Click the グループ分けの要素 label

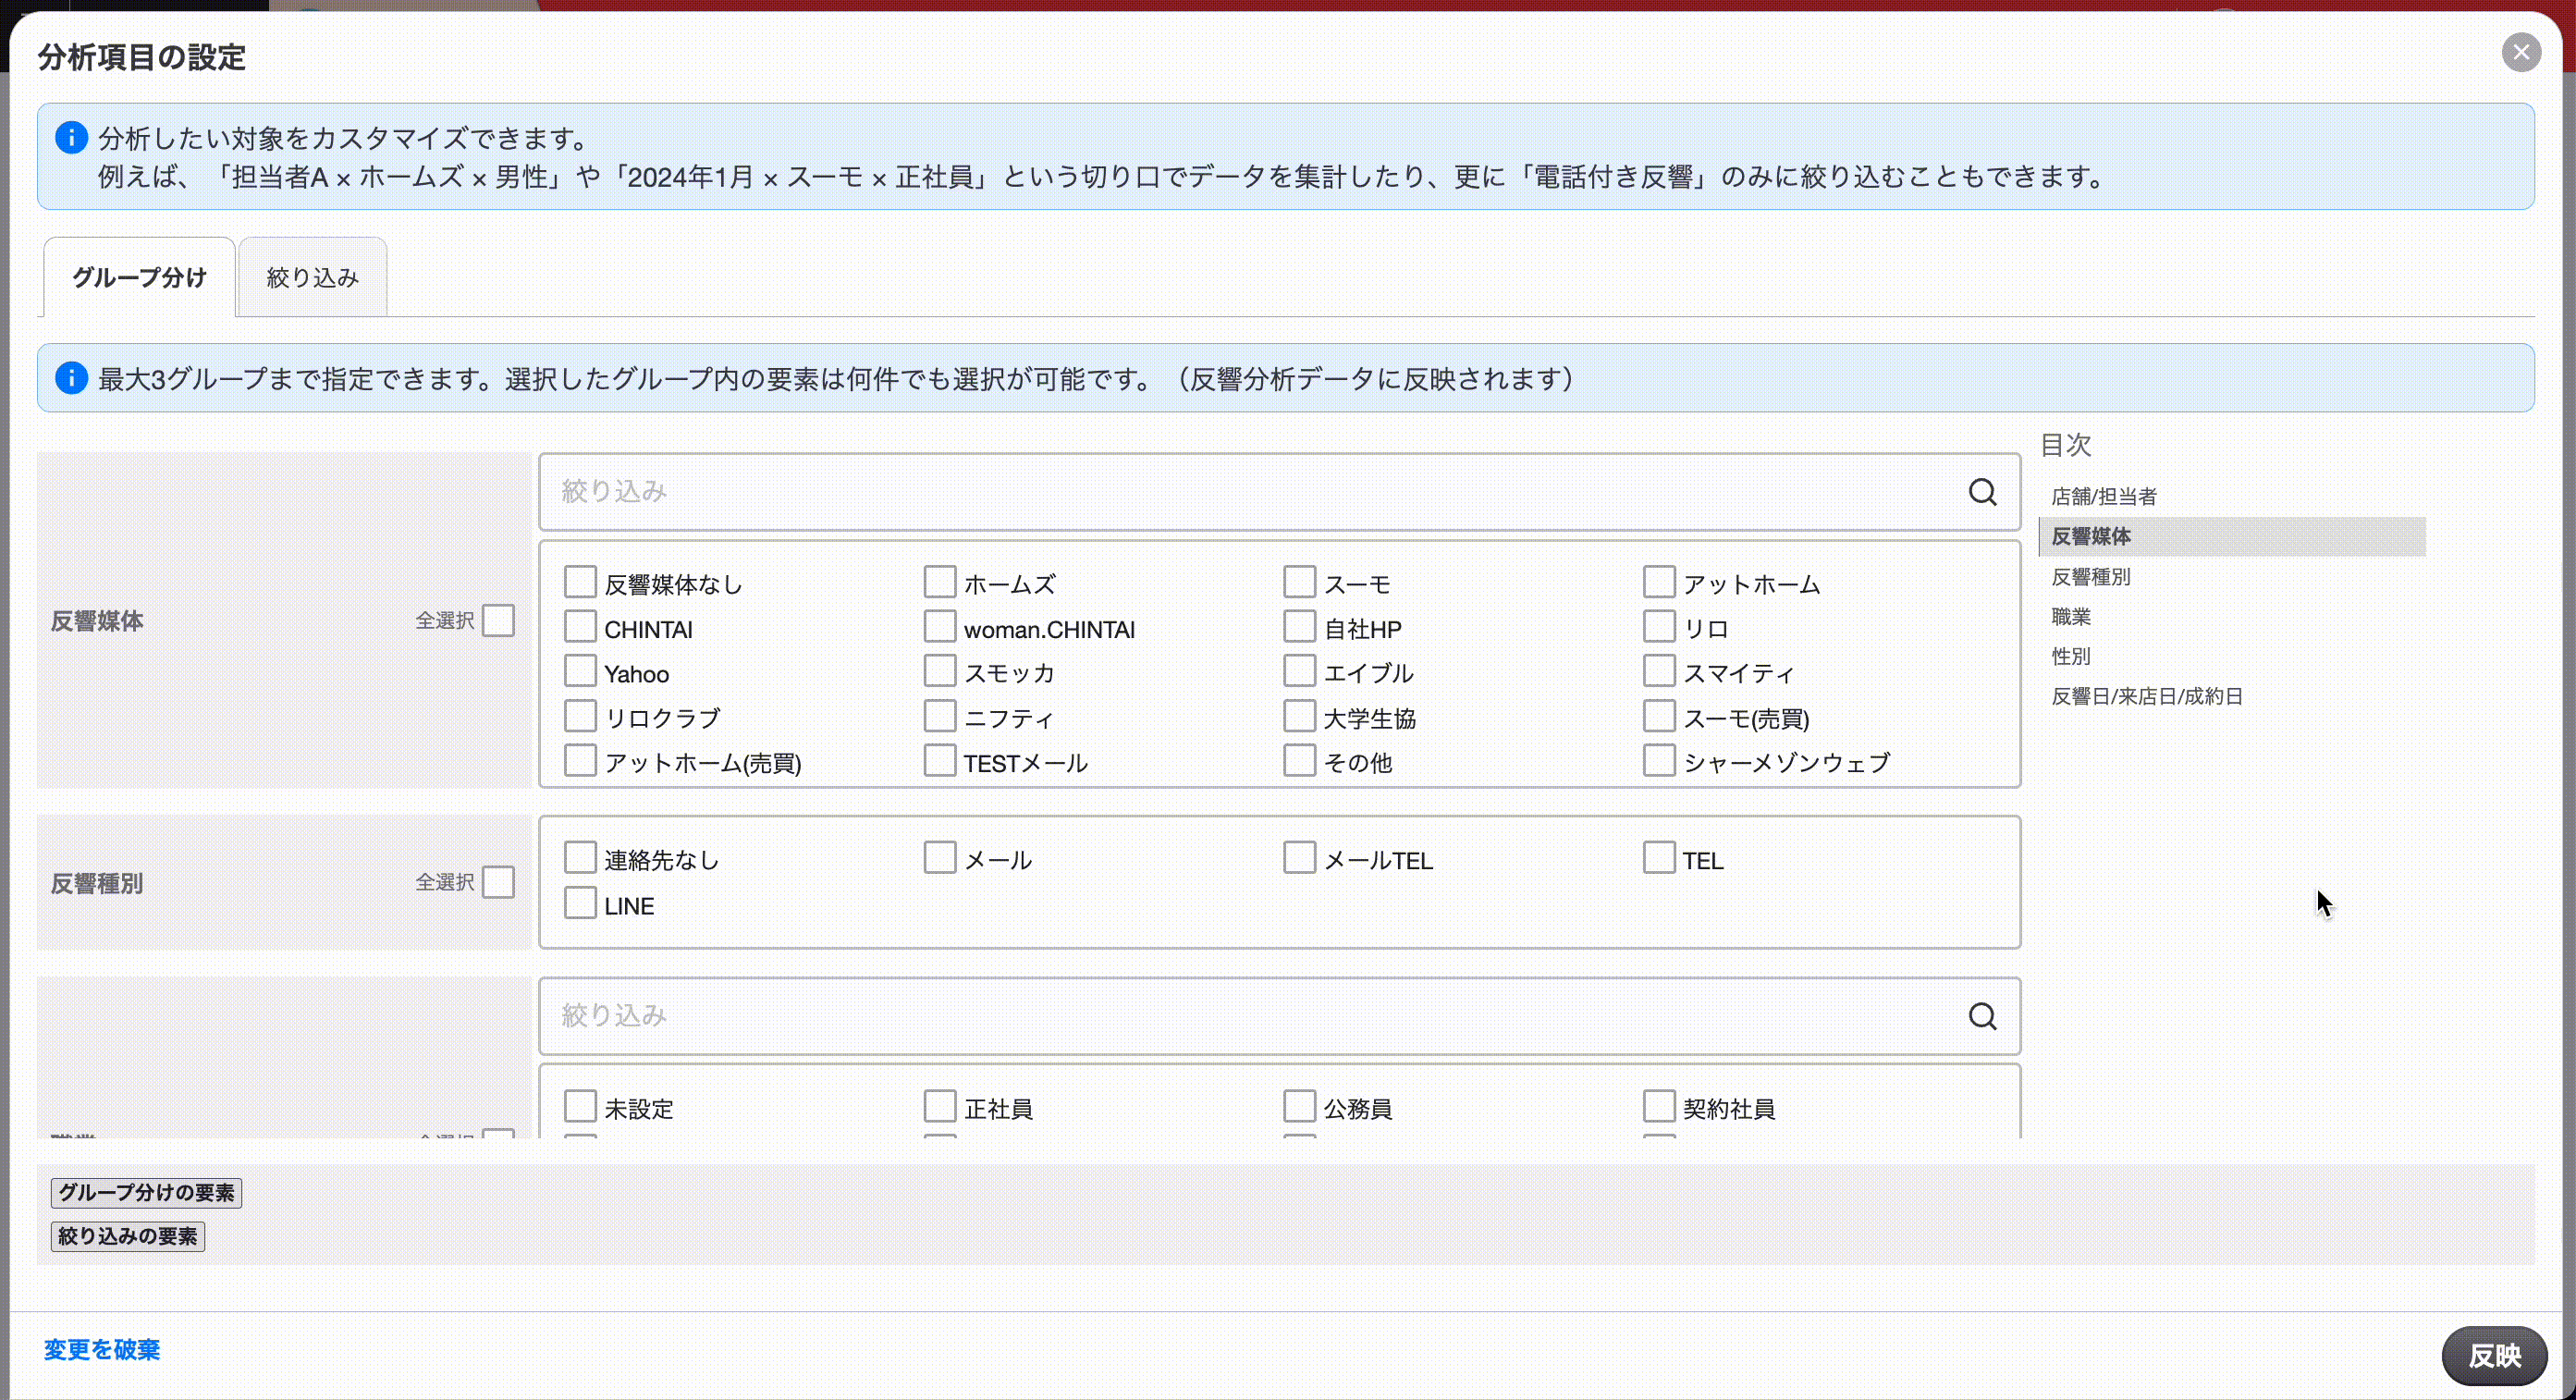pos(146,1193)
